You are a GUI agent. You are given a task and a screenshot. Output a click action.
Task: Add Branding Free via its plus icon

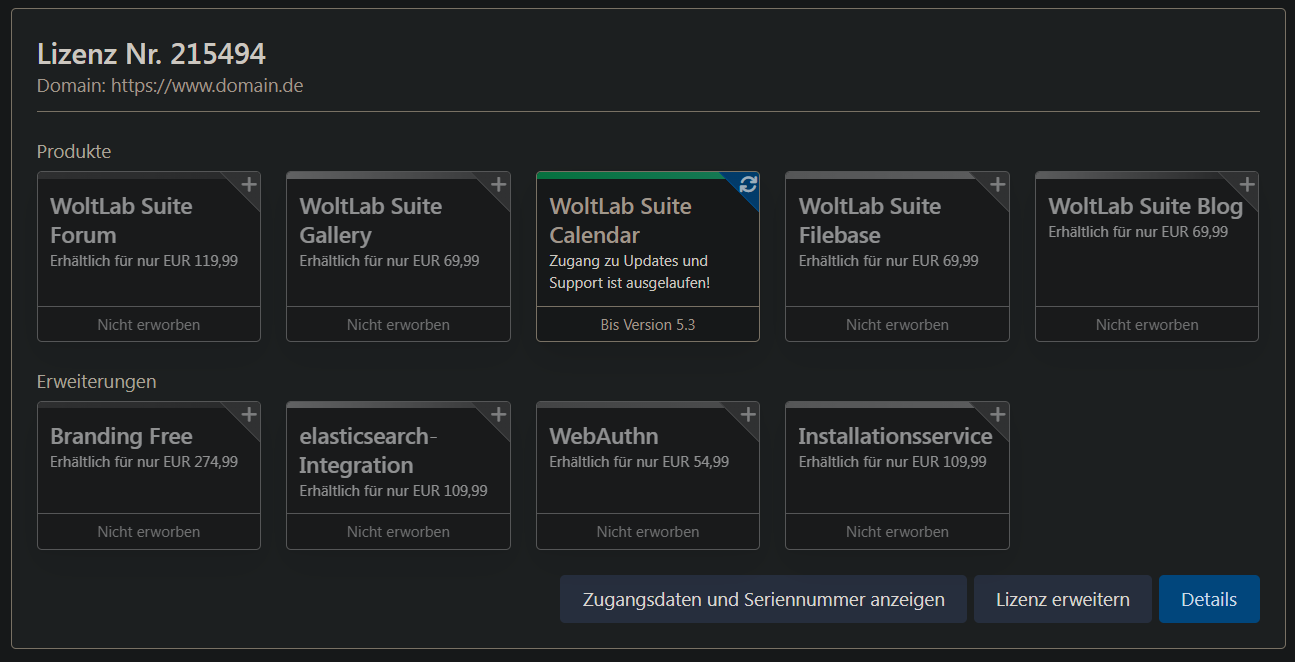249,415
